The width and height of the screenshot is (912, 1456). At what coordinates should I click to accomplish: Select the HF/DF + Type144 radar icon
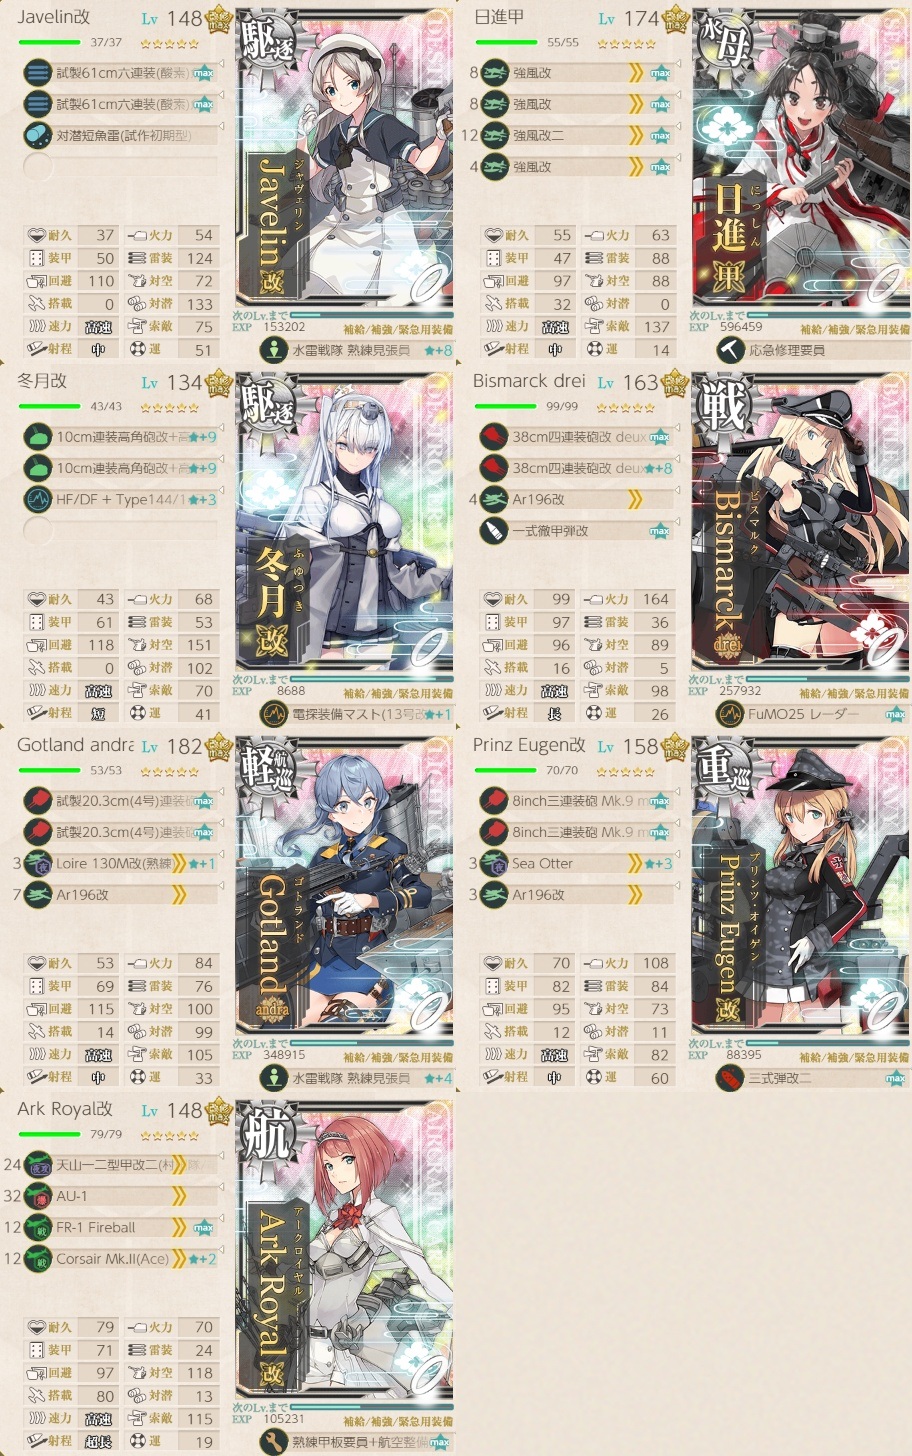point(37,499)
